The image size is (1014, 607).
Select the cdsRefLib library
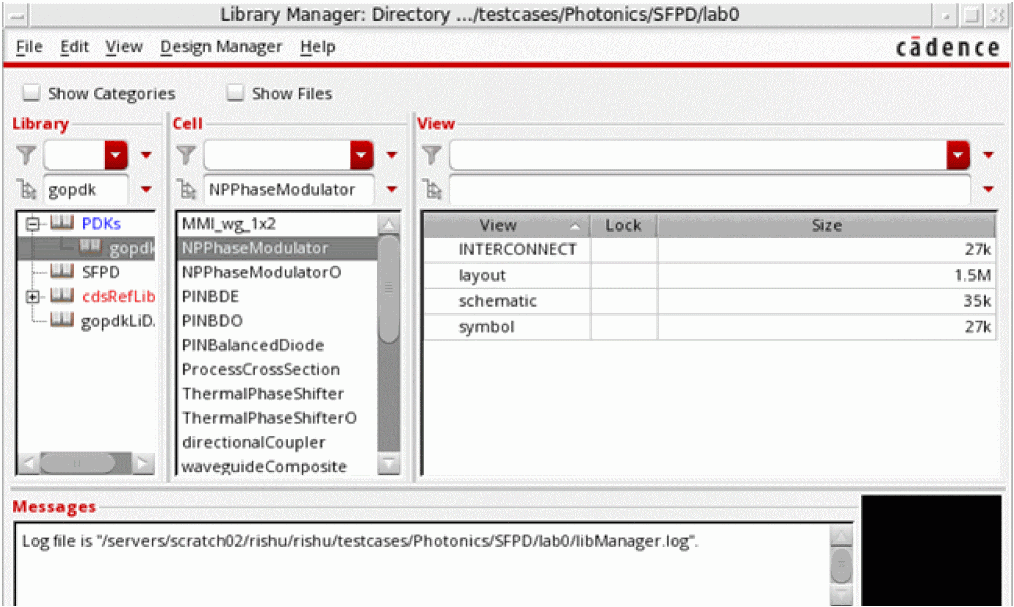(118, 296)
